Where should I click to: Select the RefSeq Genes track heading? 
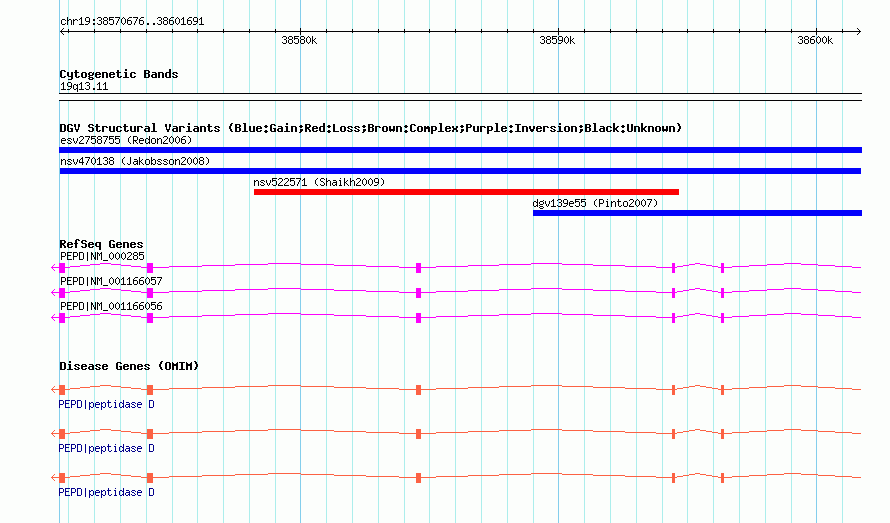[x=101, y=244]
